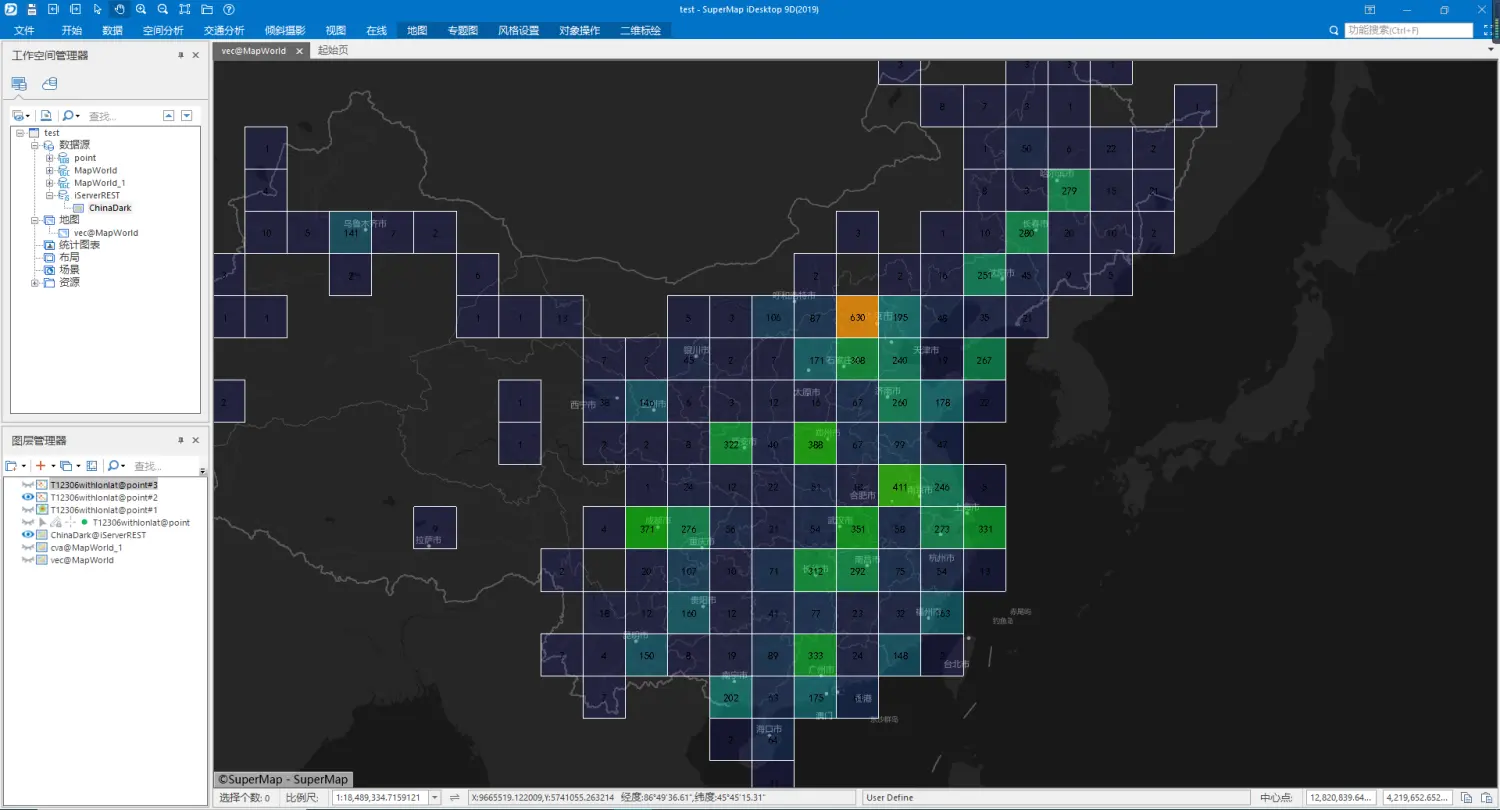Expand the point datasource node

[x=49, y=158]
